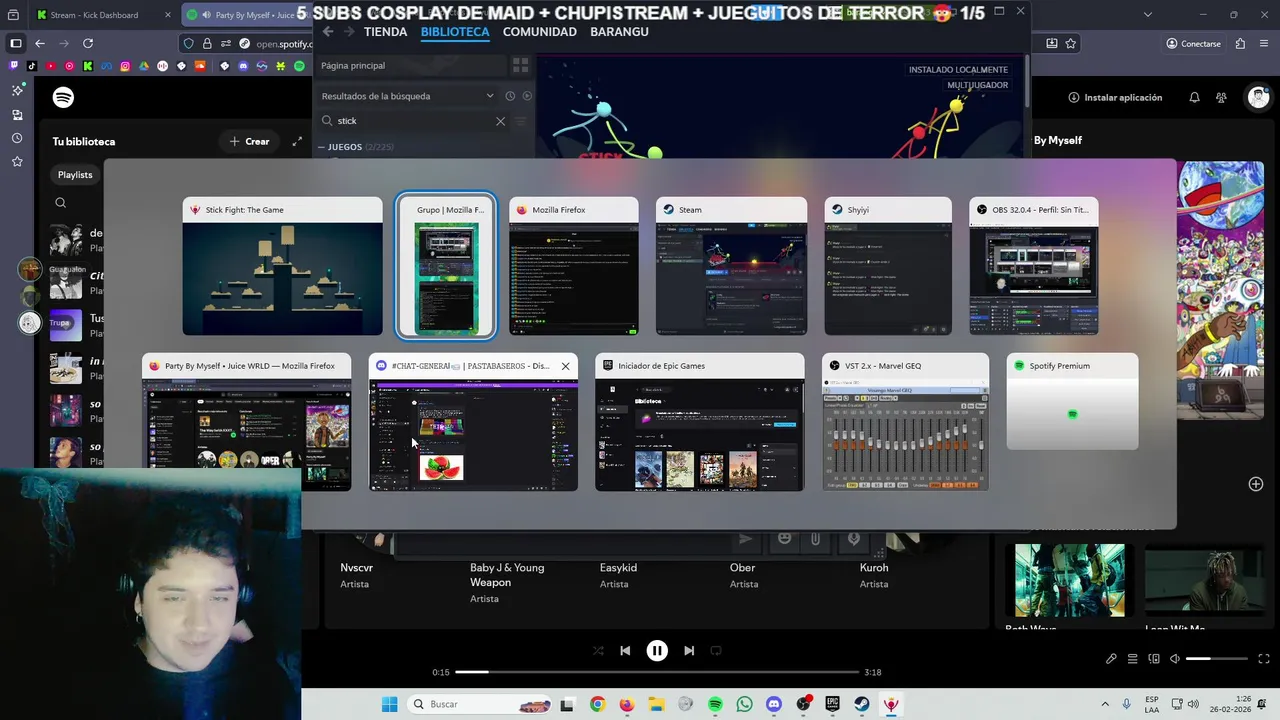Switch the Spotify player to full screen
Image resolution: width=1280 pixels, height=720 pixels.
click(1264, 659)
